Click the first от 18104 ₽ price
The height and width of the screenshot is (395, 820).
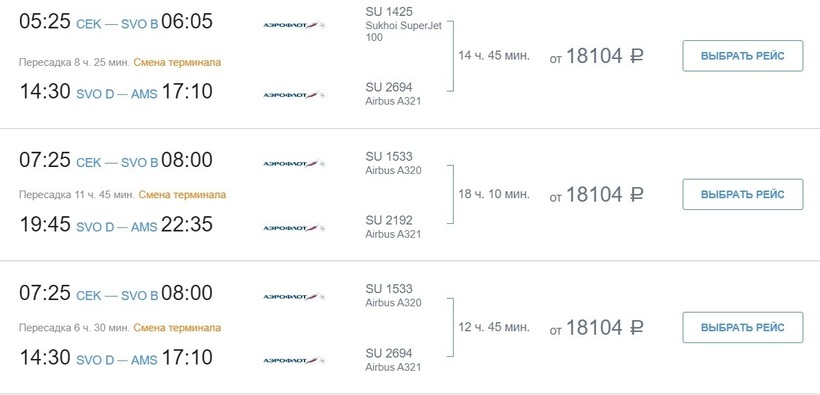point(596,56)
